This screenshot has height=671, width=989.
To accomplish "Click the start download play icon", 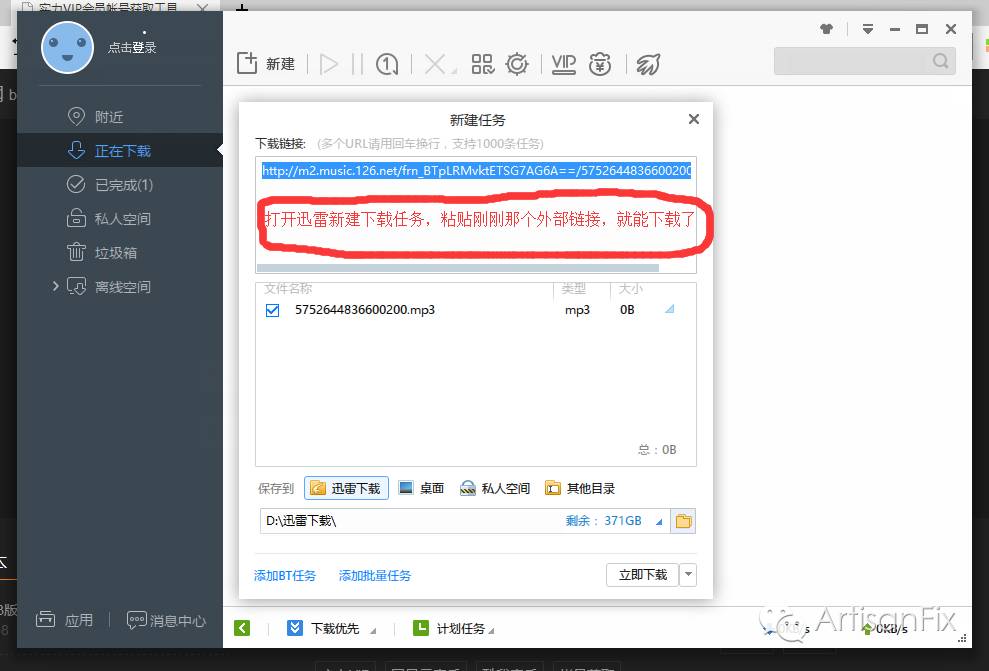I will 329,64.
